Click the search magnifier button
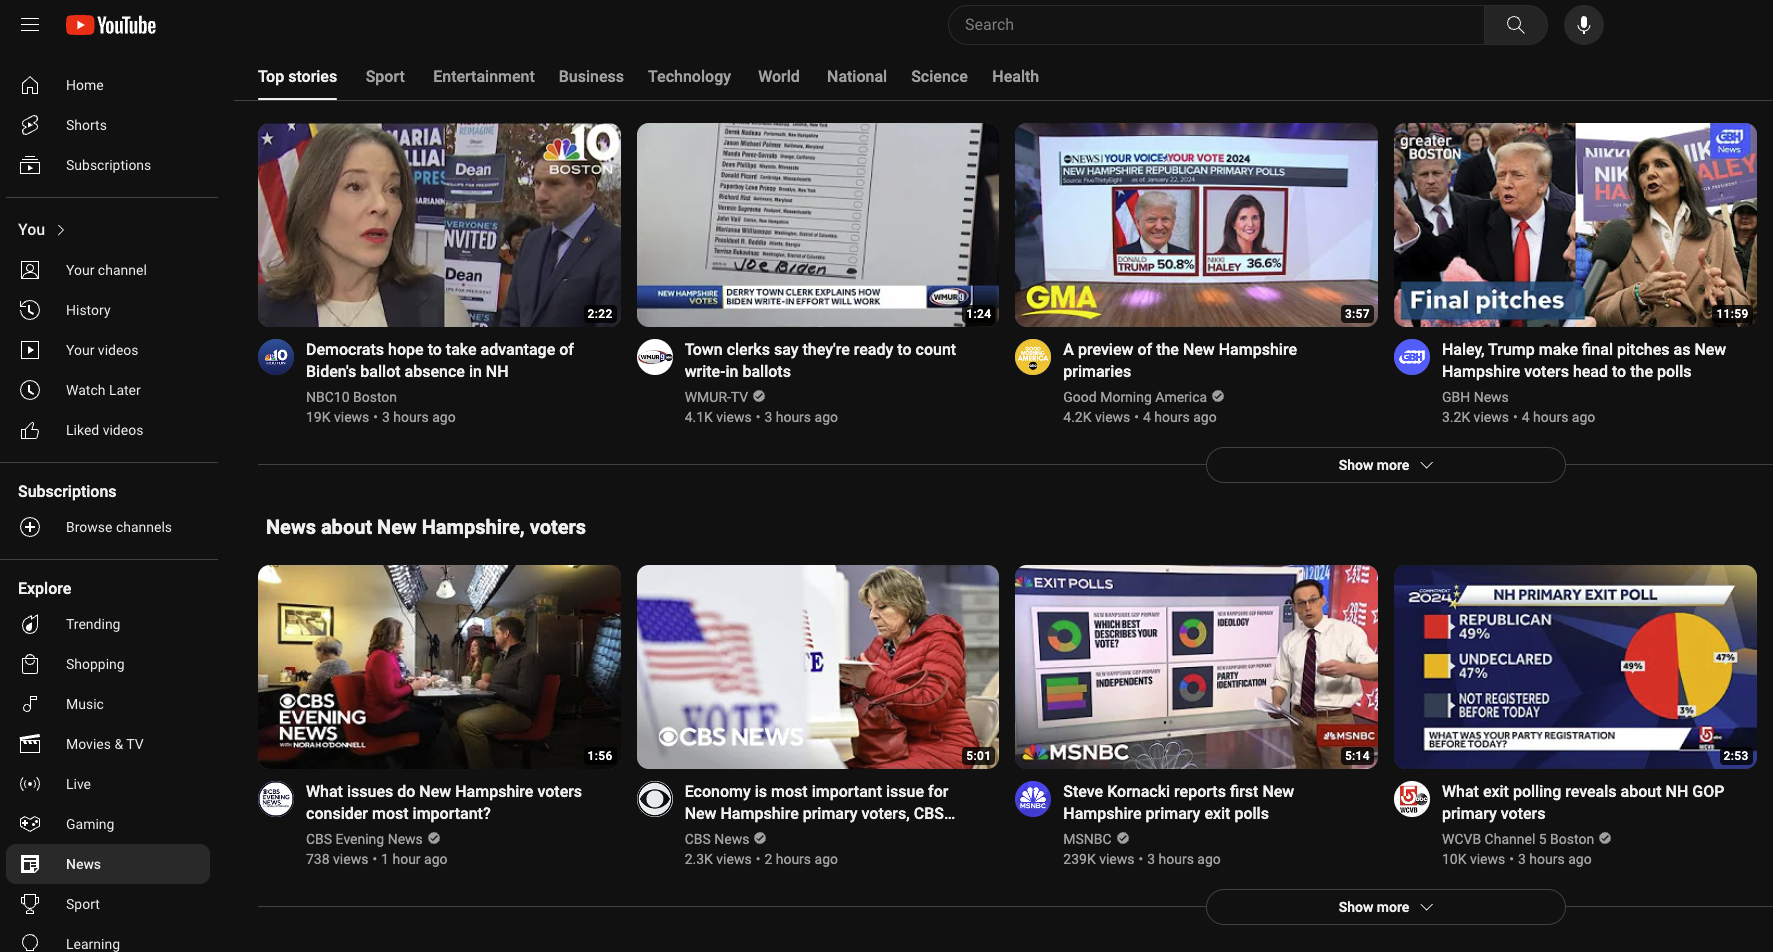The image size is (1773, 952). [x=1516, y=25]
